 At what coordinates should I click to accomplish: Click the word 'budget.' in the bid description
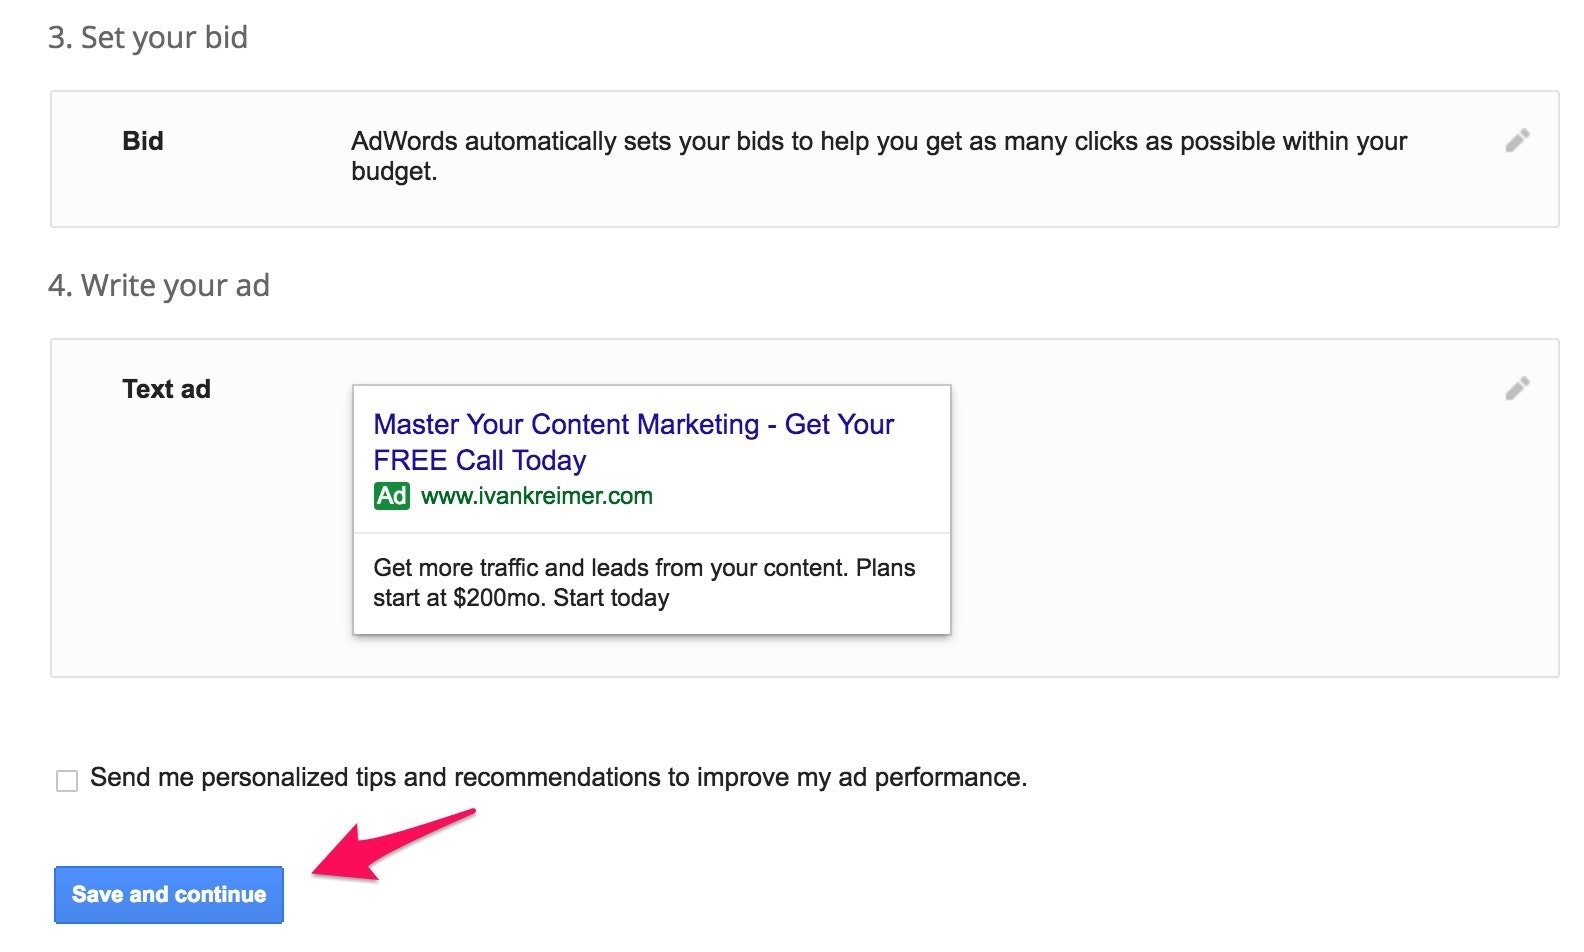click(394, 172)
